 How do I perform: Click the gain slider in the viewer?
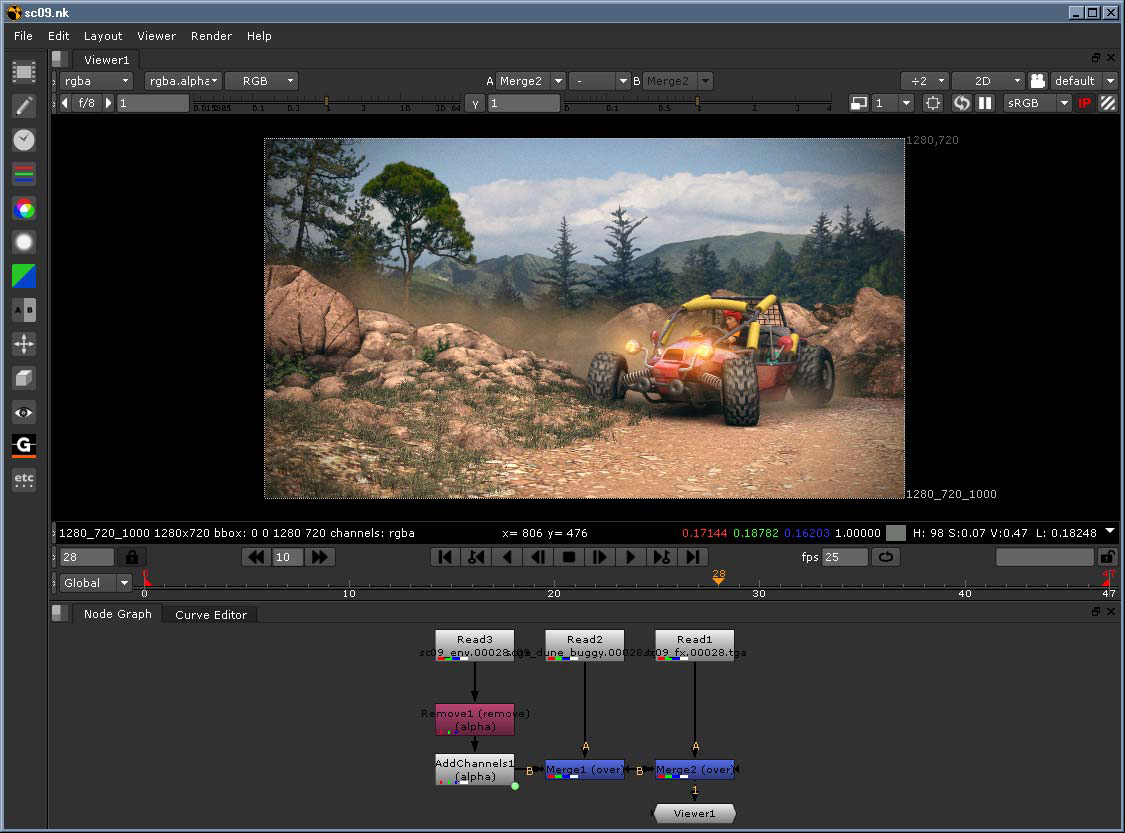coord(327,103)
